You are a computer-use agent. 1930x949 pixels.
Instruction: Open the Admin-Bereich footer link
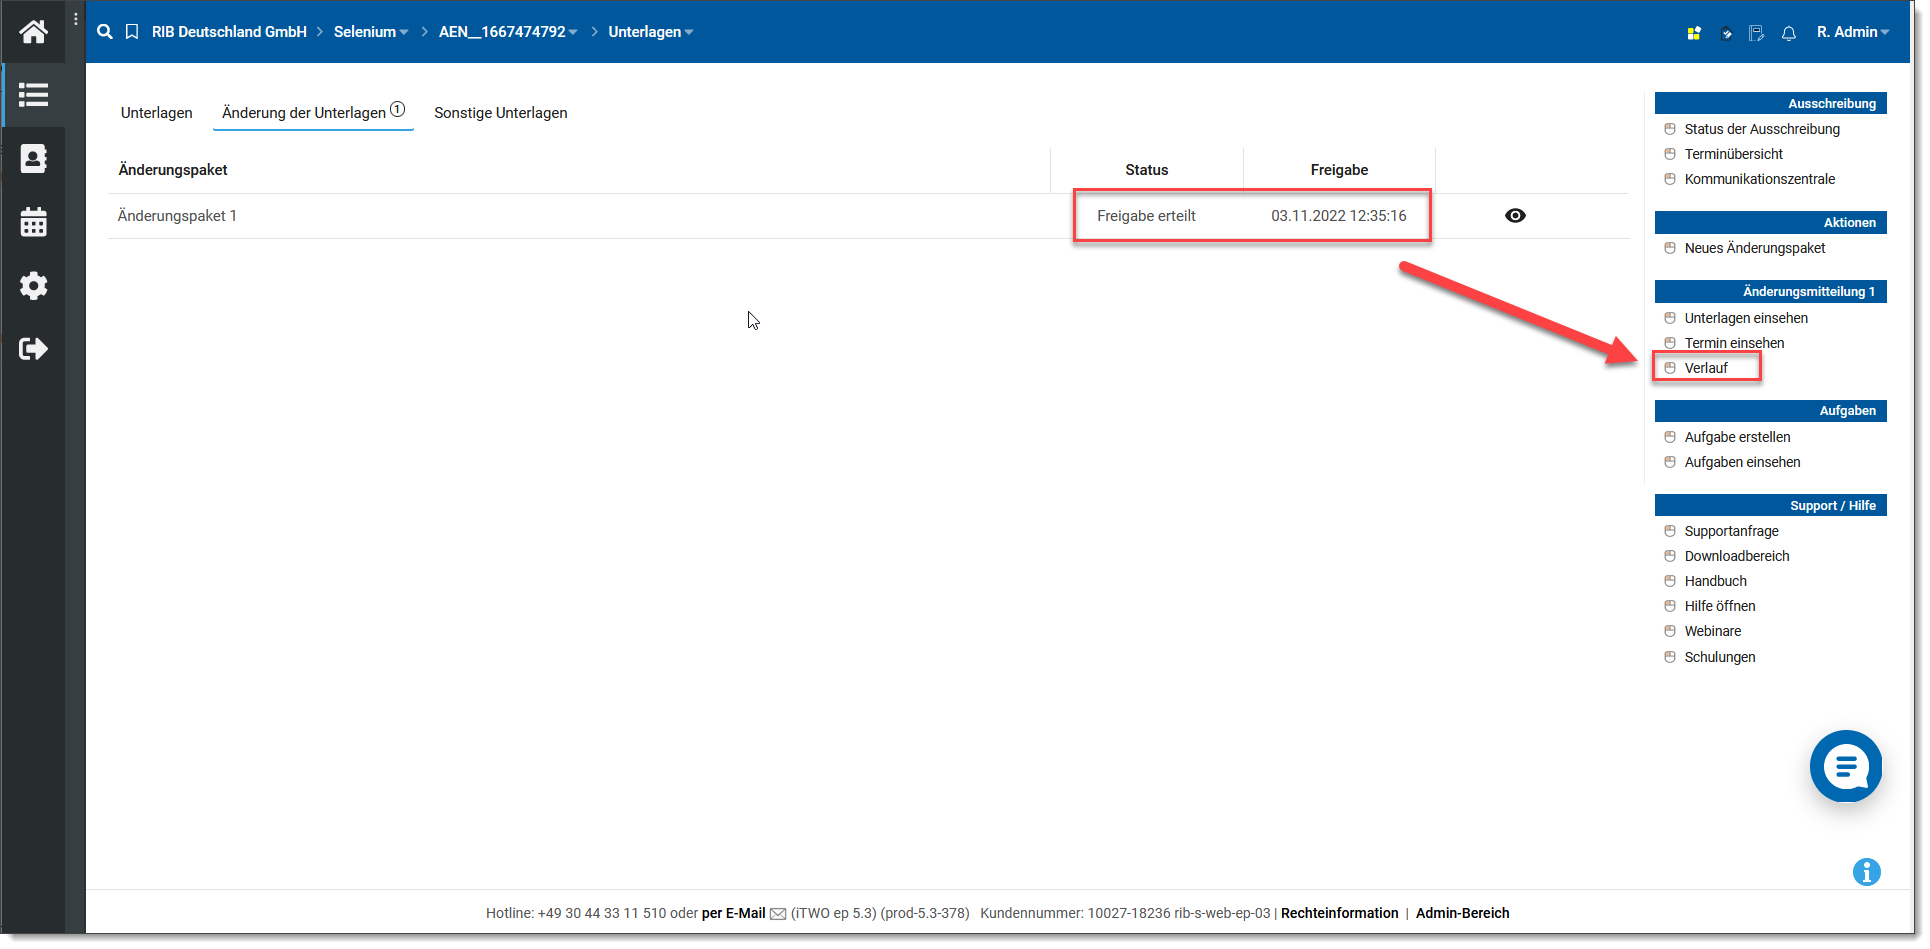tap(1462, 913)
